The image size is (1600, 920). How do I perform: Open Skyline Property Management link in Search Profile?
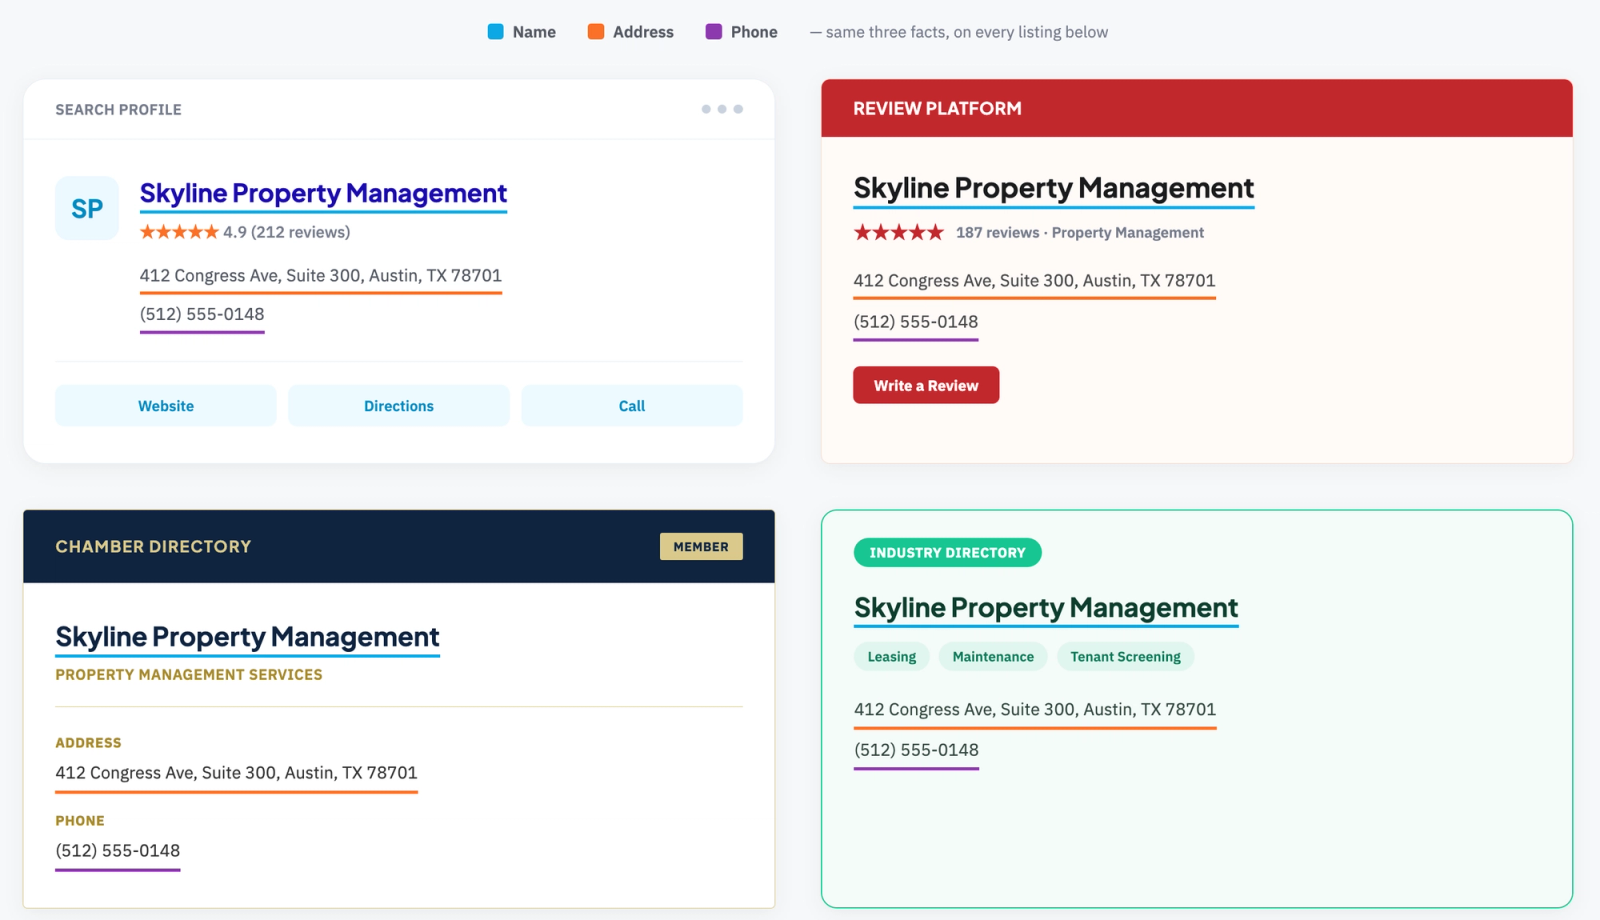point(323,193)
